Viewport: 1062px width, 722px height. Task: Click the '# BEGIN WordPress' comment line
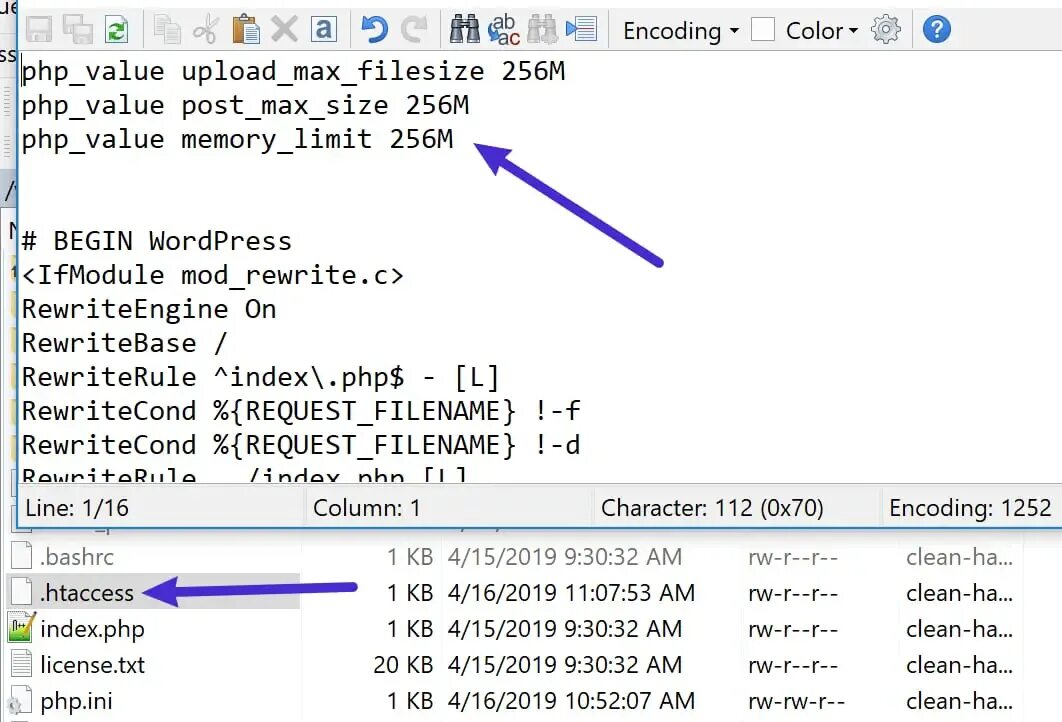click(156, 241)
